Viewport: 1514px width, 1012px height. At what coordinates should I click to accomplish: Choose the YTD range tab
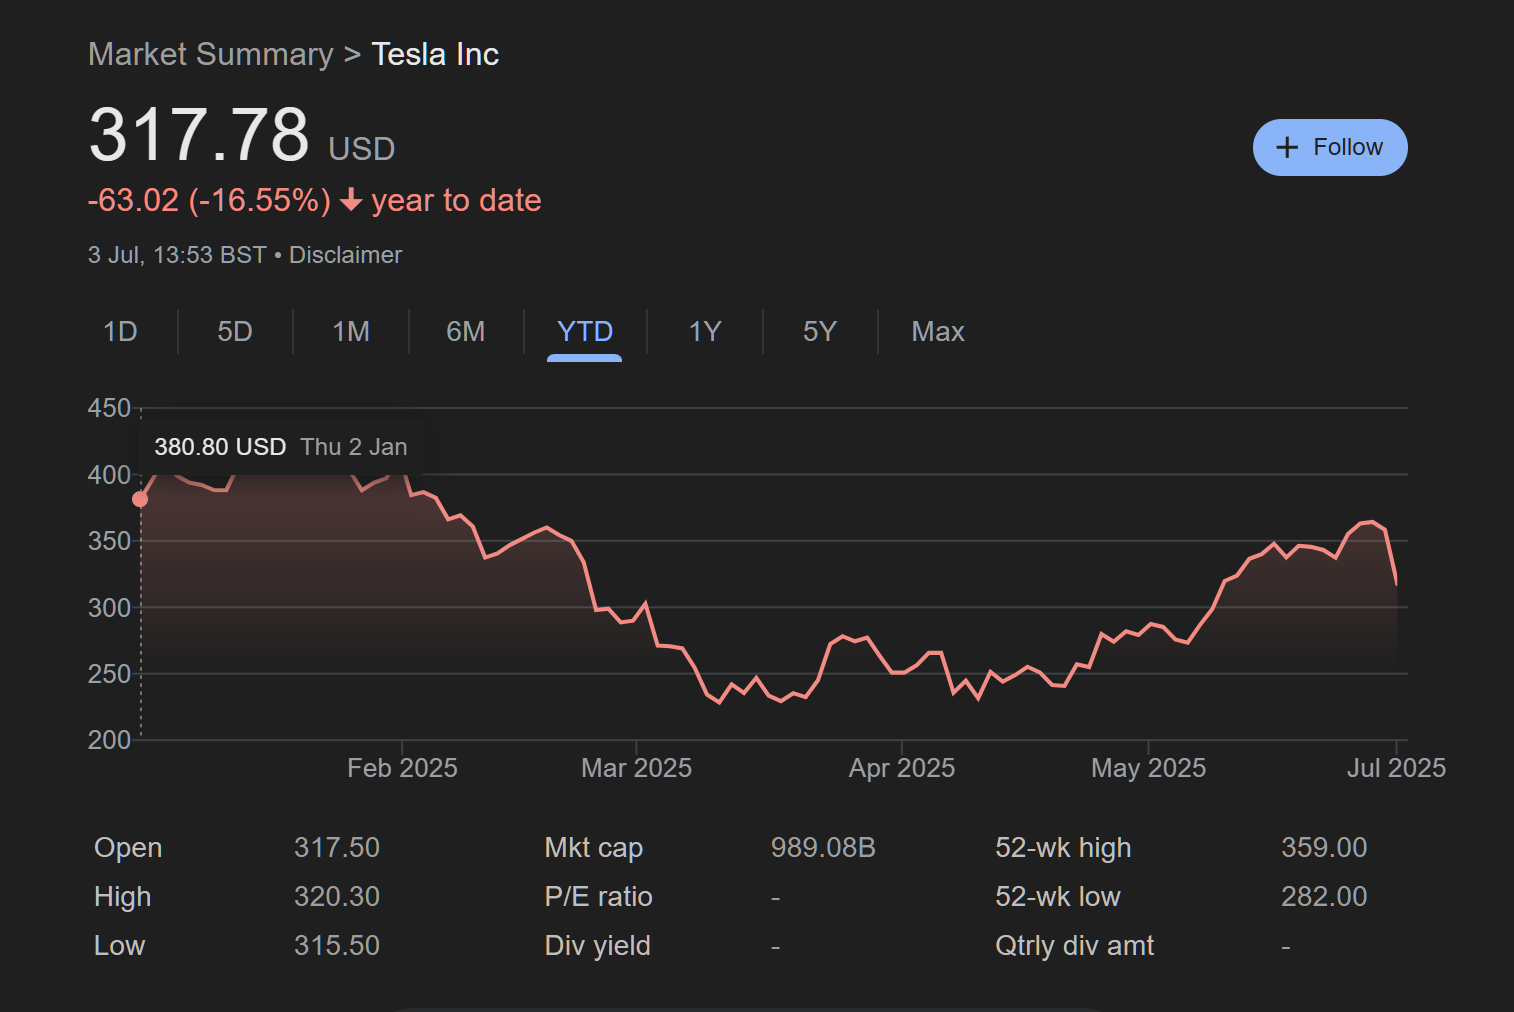coord(585,331)
